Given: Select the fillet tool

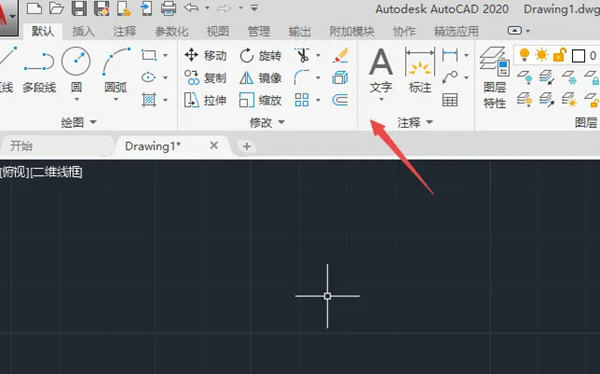Looking at the screenshot, I should click(x=302, y=77).
